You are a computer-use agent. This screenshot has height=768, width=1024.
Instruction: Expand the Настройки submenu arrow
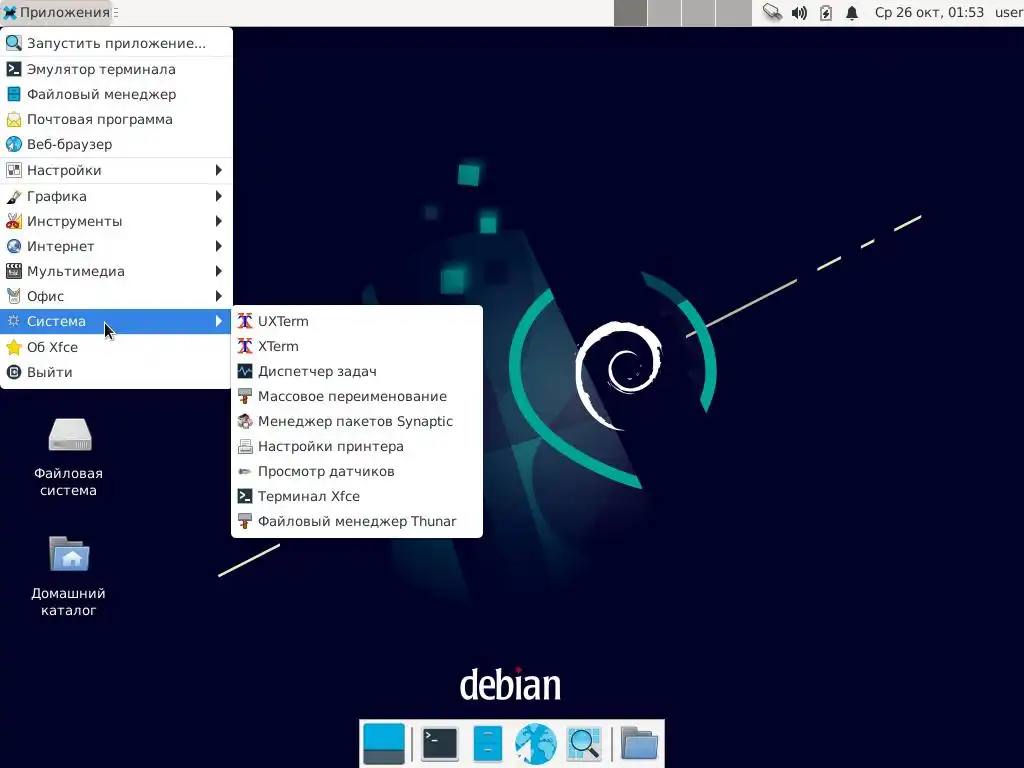tap(219, 170)
